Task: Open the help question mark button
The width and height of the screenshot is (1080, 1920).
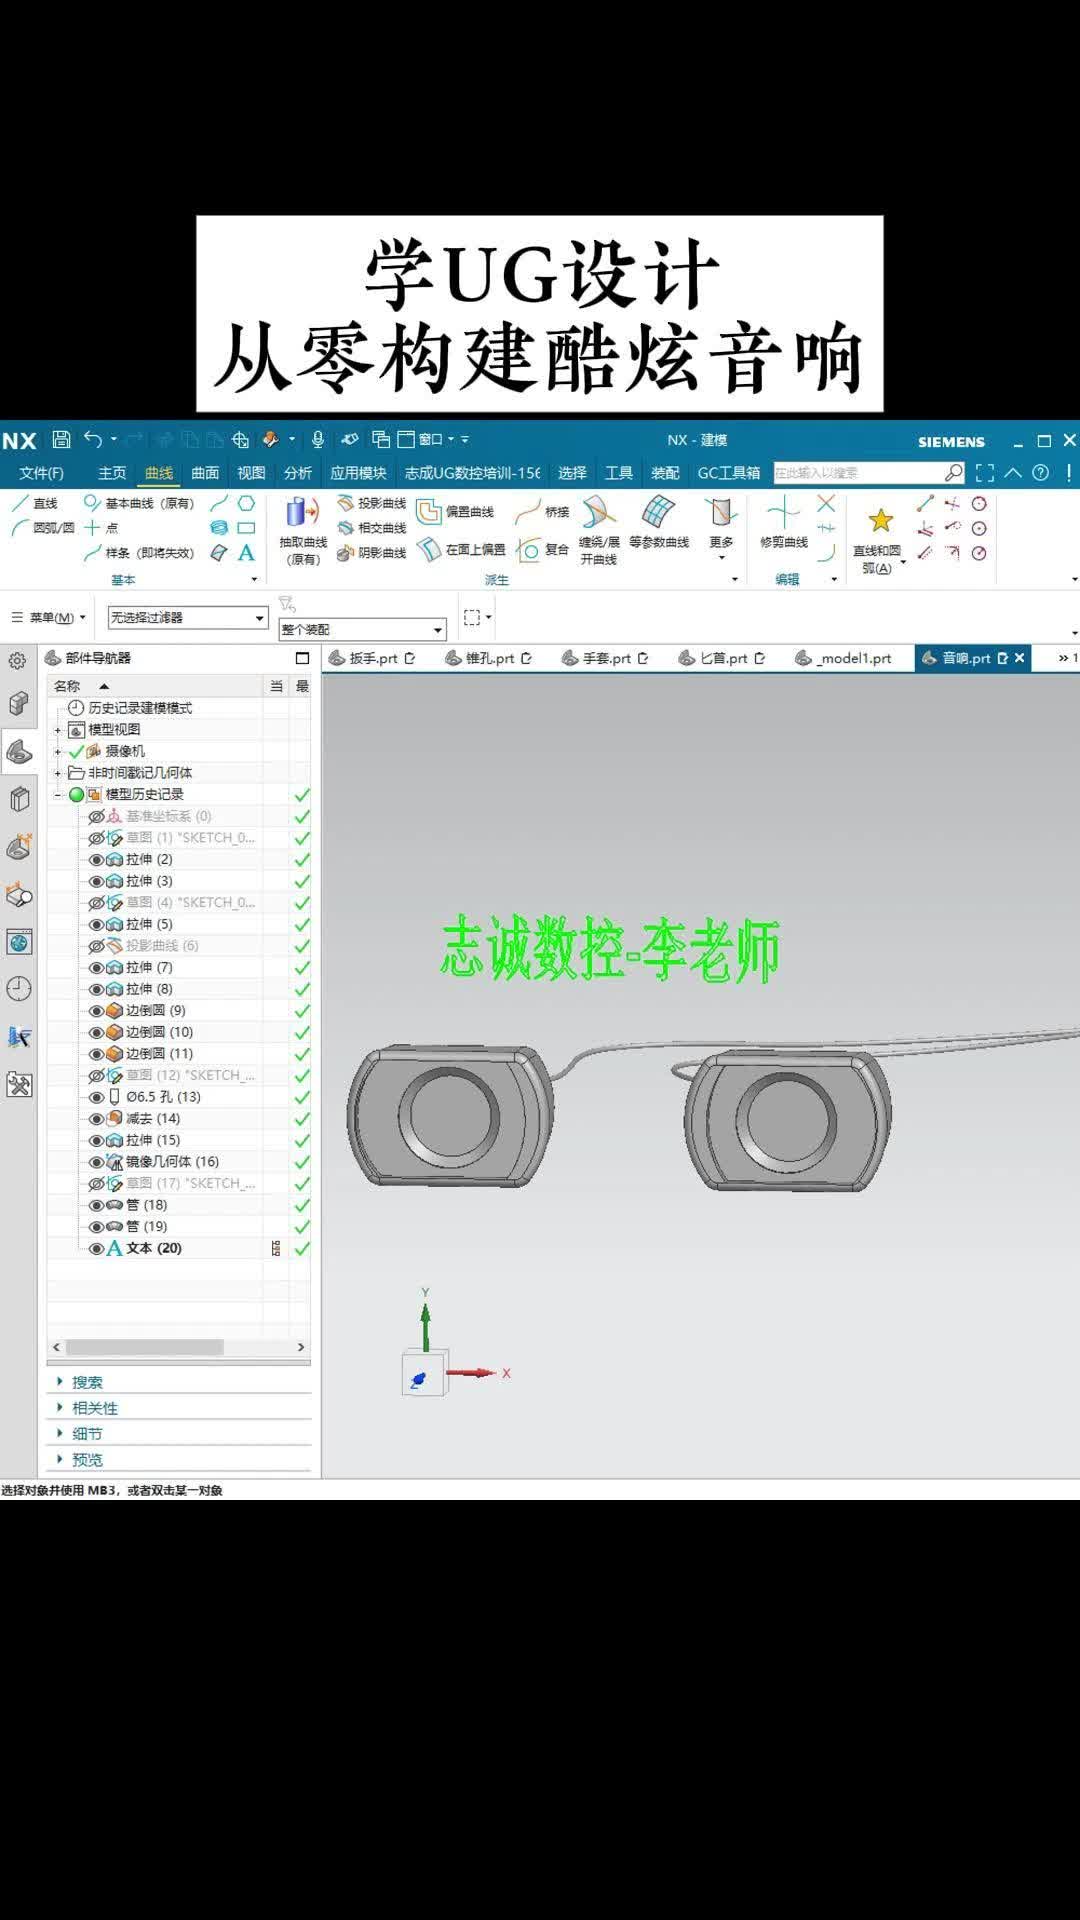Action: pos(1041,473)
